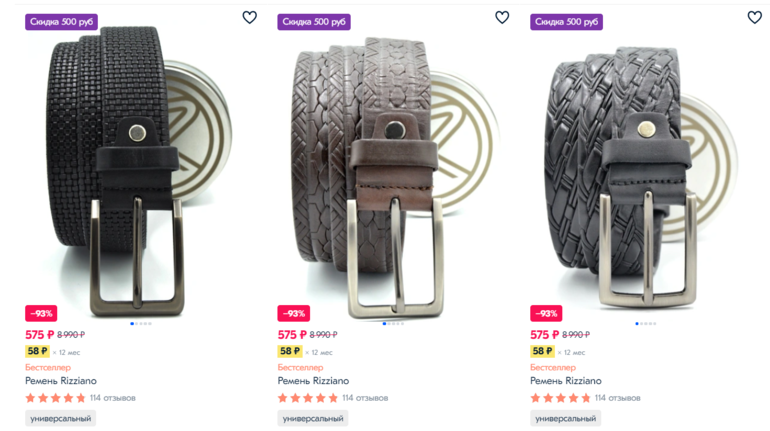
Task: Open the 'Ремень Rizziano' title under the brown belt
Action: 314,381
